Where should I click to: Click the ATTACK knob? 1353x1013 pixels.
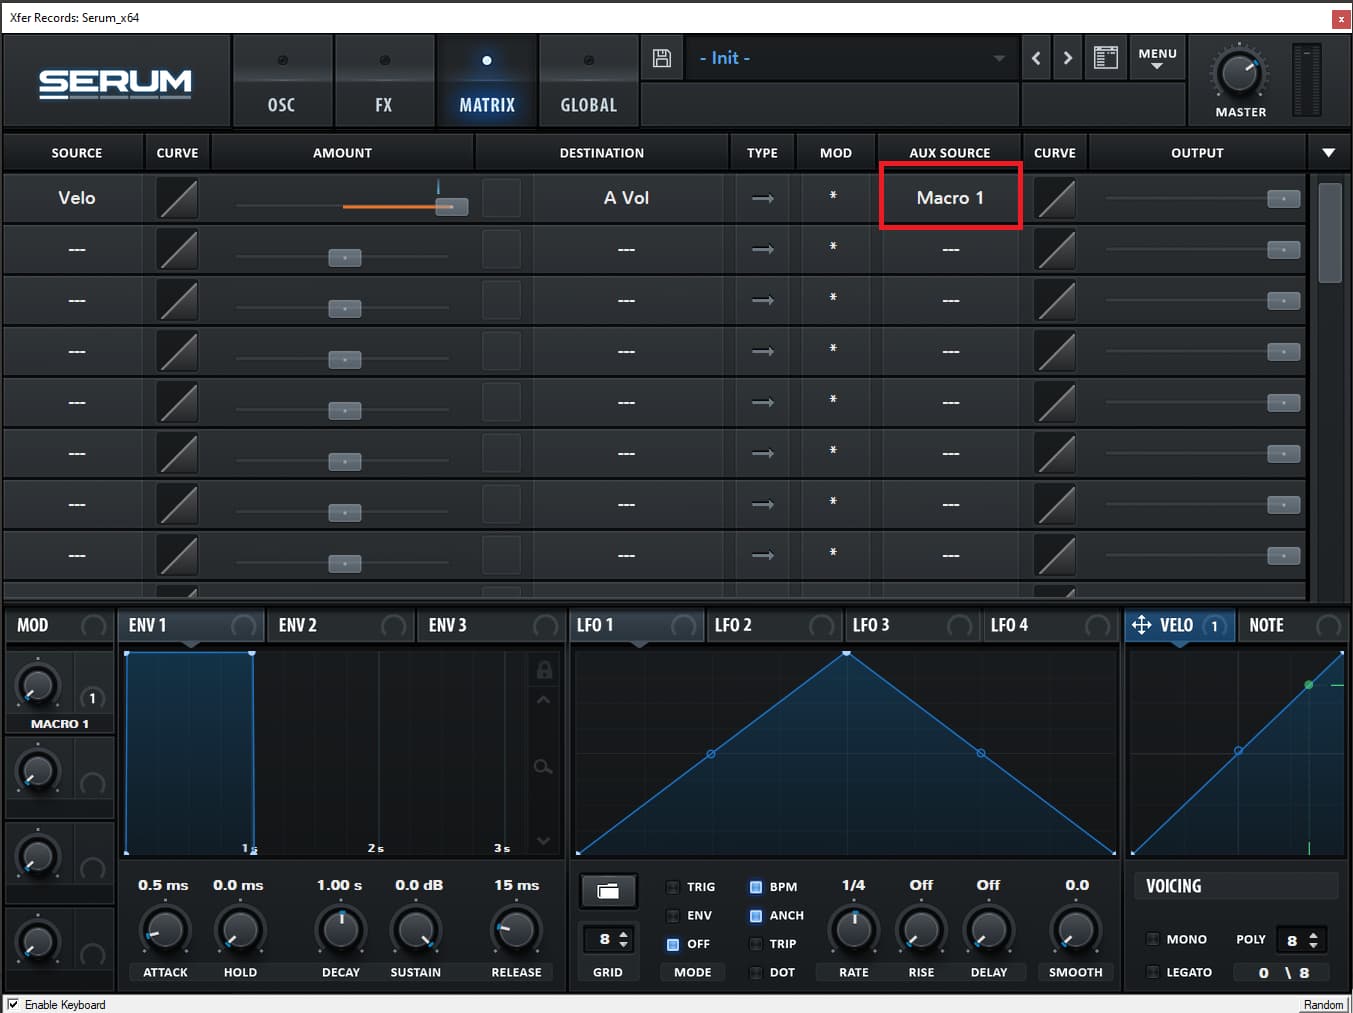click(164, 930)
